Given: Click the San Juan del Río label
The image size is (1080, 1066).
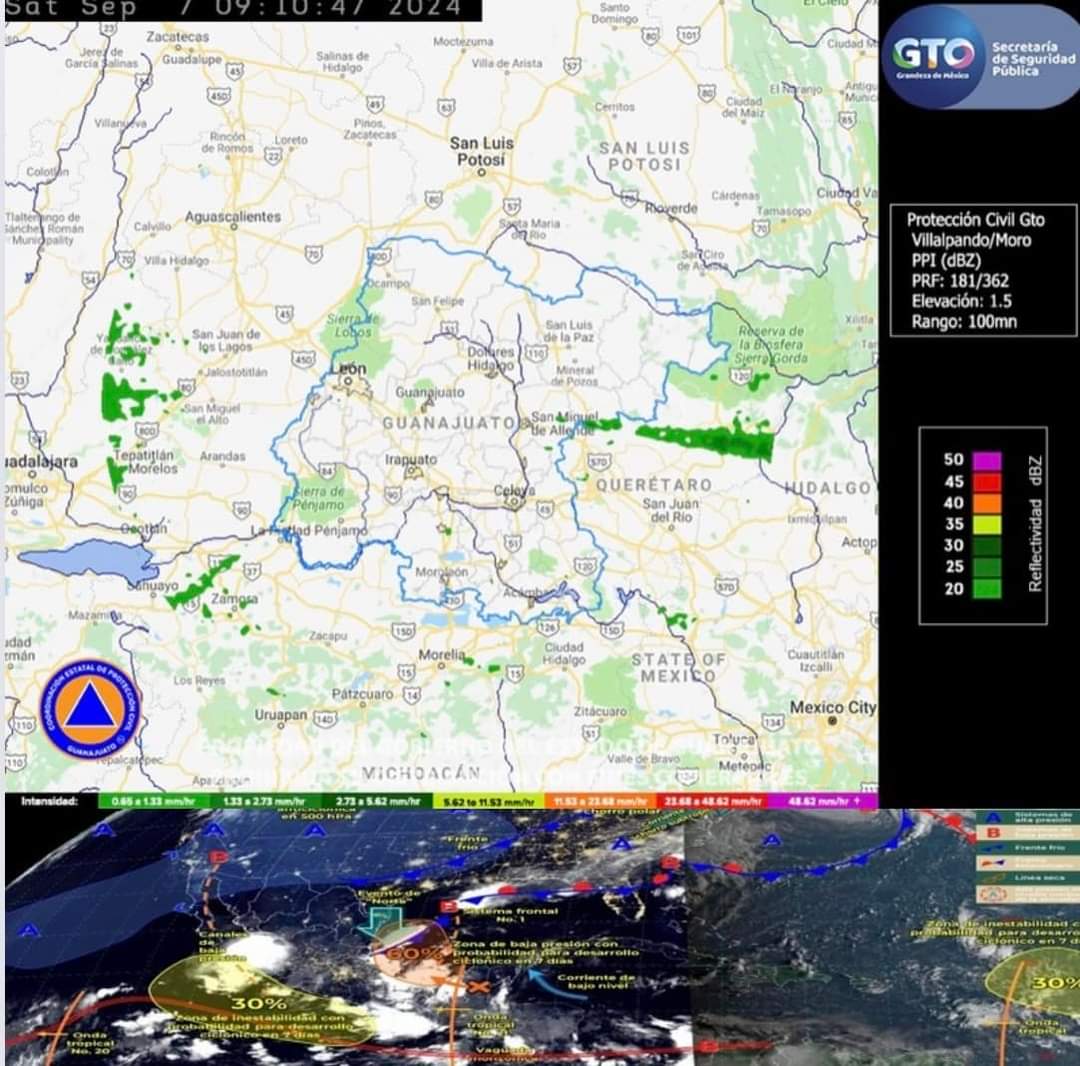Looking at the screenshot, I should [671, 510].
